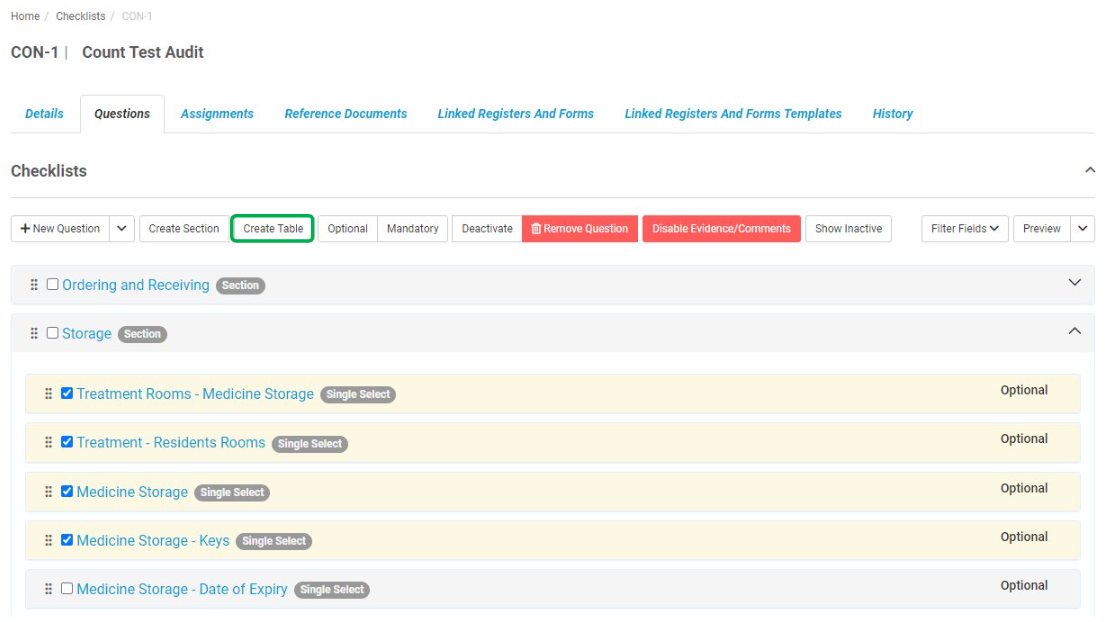Expand the Ordering and Receiving section
Image resolution: width=1108 pixels, height=622 pixels.
(1075, 284)
